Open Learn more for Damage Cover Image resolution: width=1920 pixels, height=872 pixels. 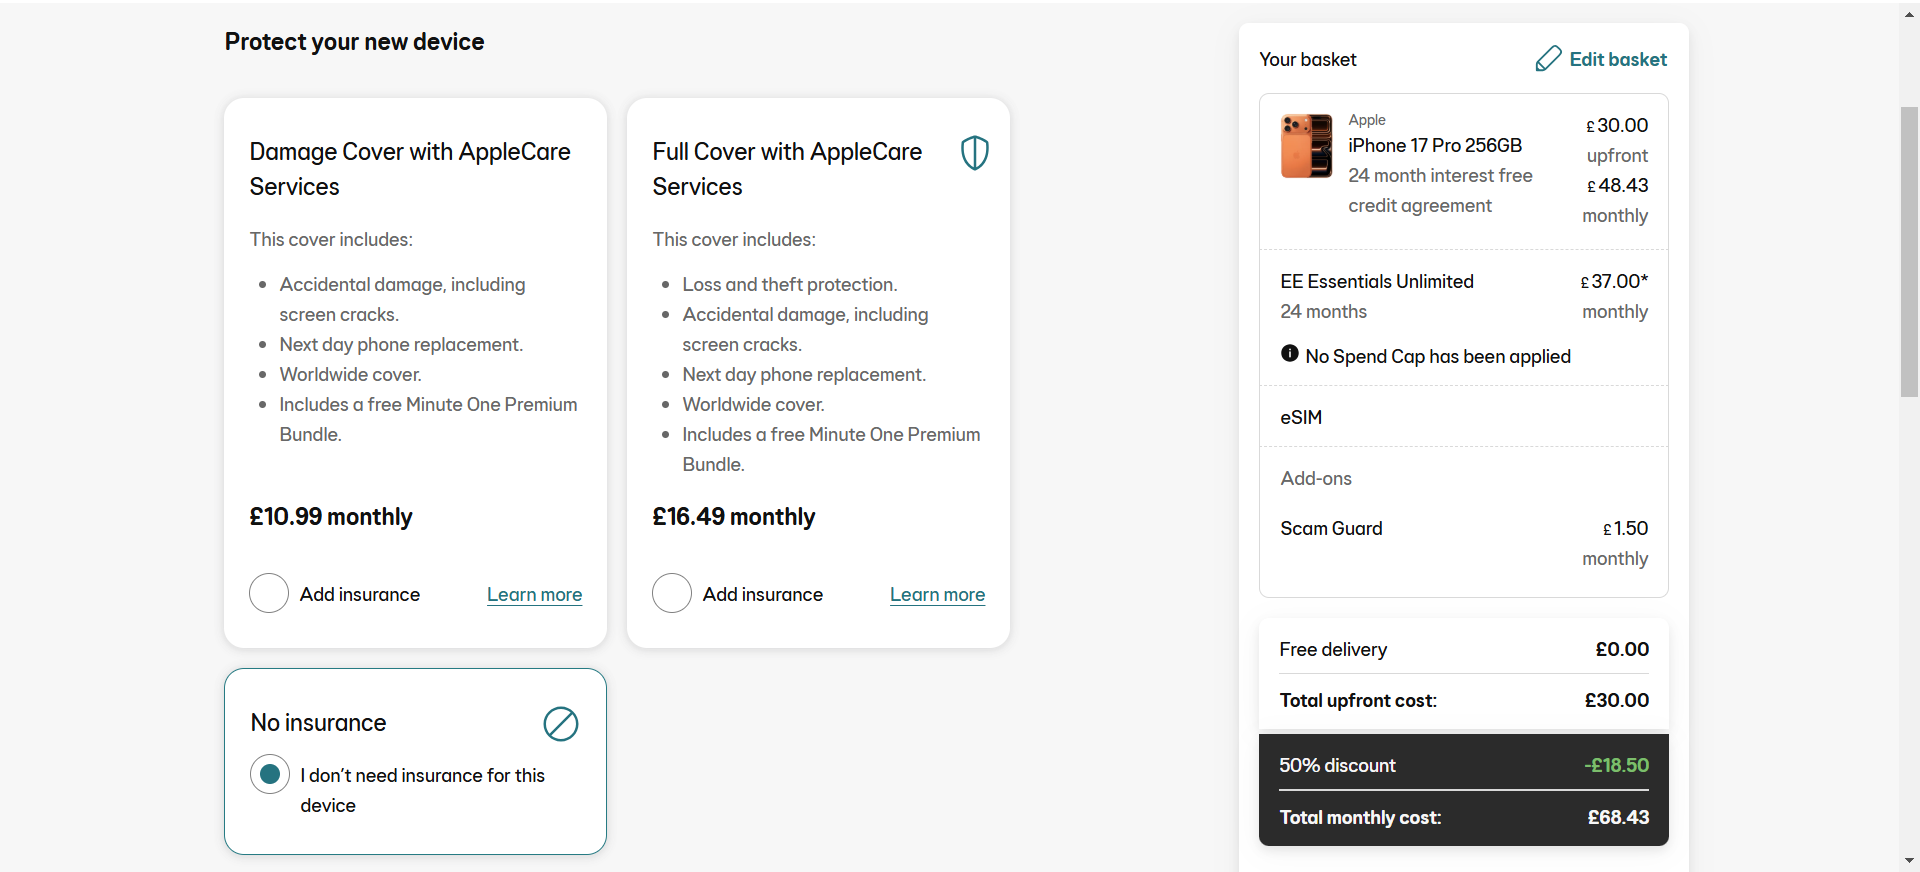tap(534, 595)
